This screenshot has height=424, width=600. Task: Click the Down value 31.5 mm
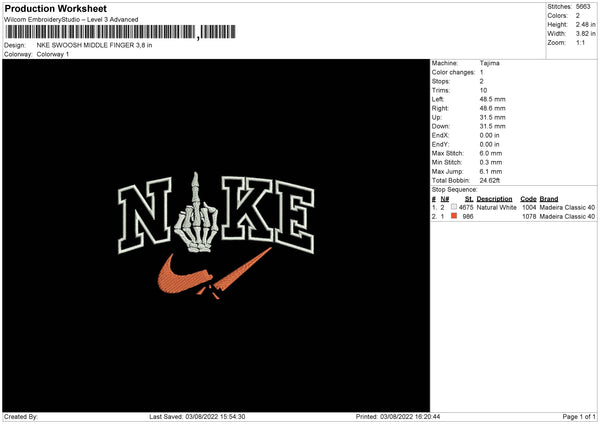pos(492,126)
